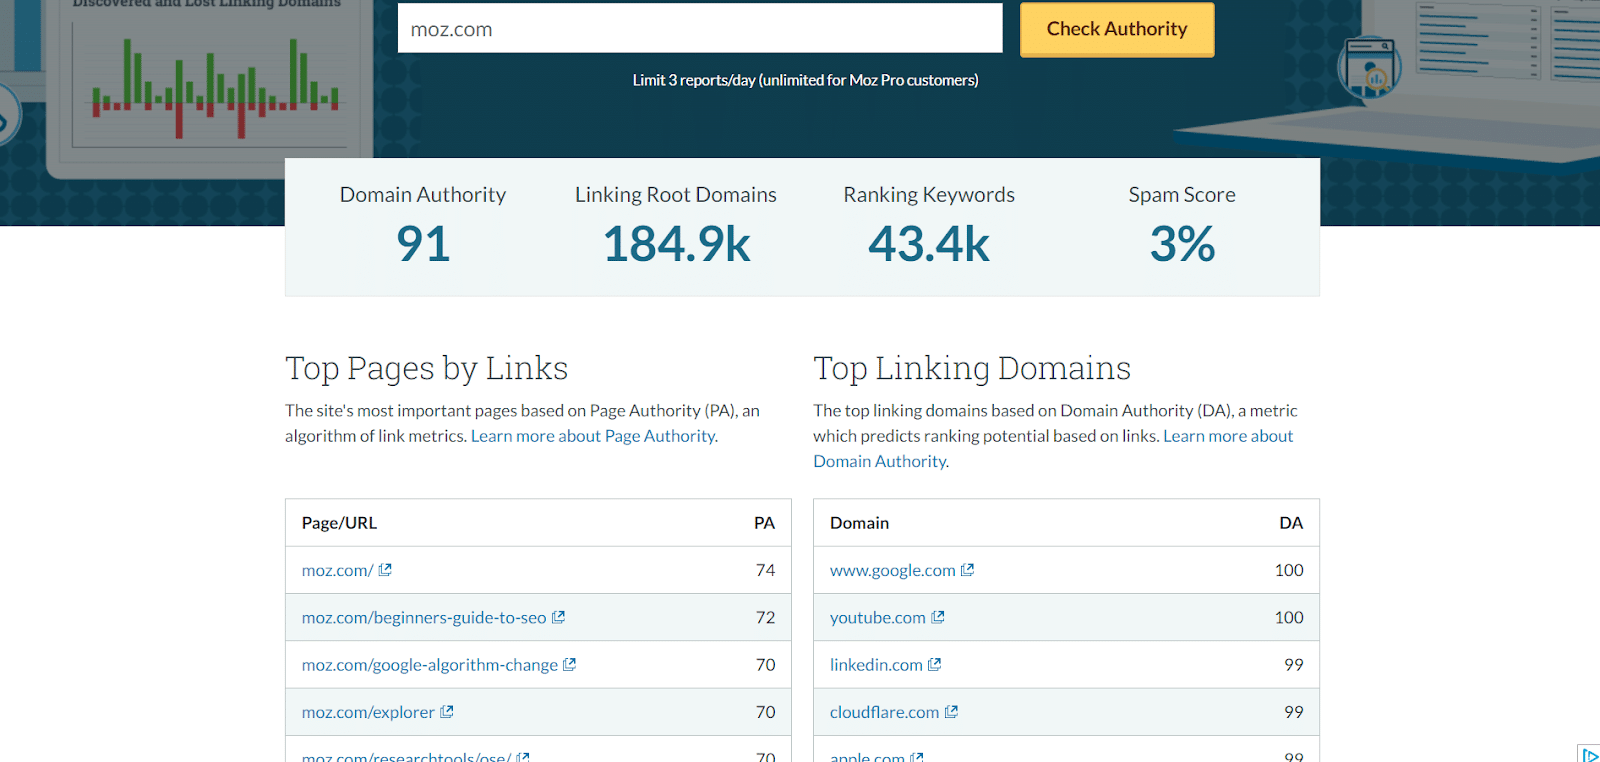Image resolution: width=1600 pixels, height=762 pixels.
Task: Open external link icon beside www.google.com
Action: point(967,570)
